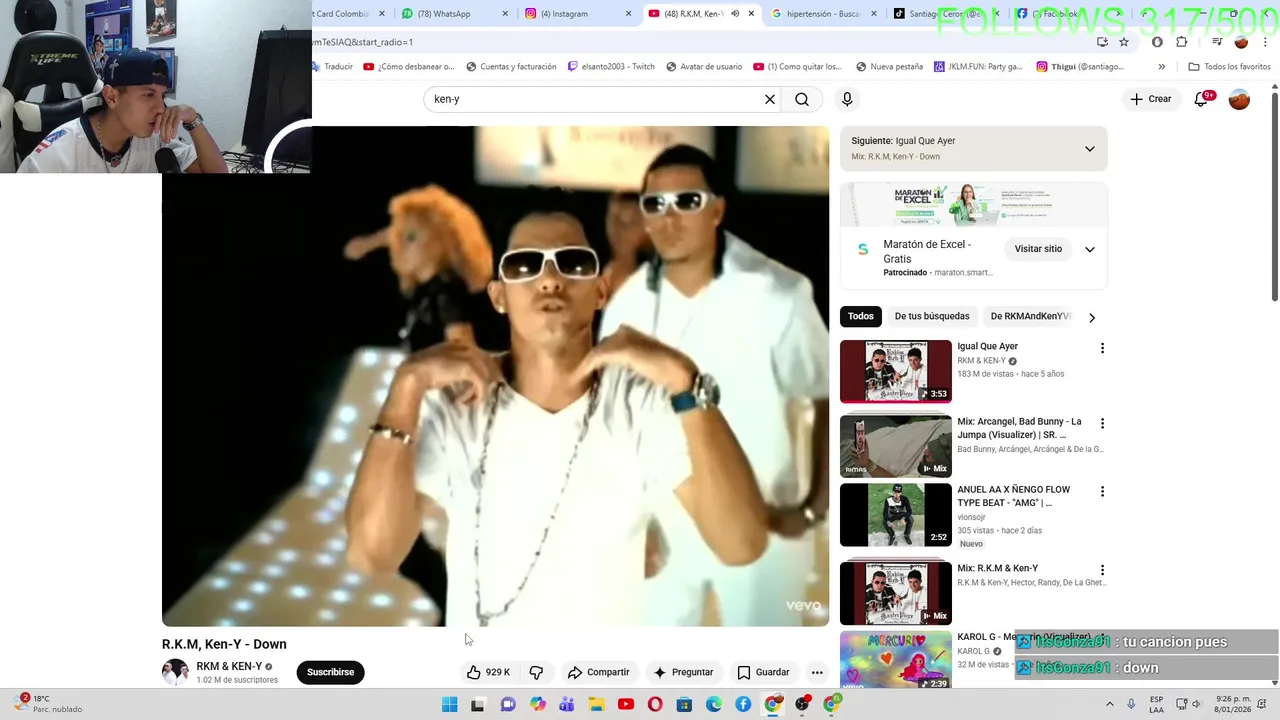The width and height of the screenshot is (1280, 720).
Task: Show hidden system tray icons
Action: point(1109,704)
